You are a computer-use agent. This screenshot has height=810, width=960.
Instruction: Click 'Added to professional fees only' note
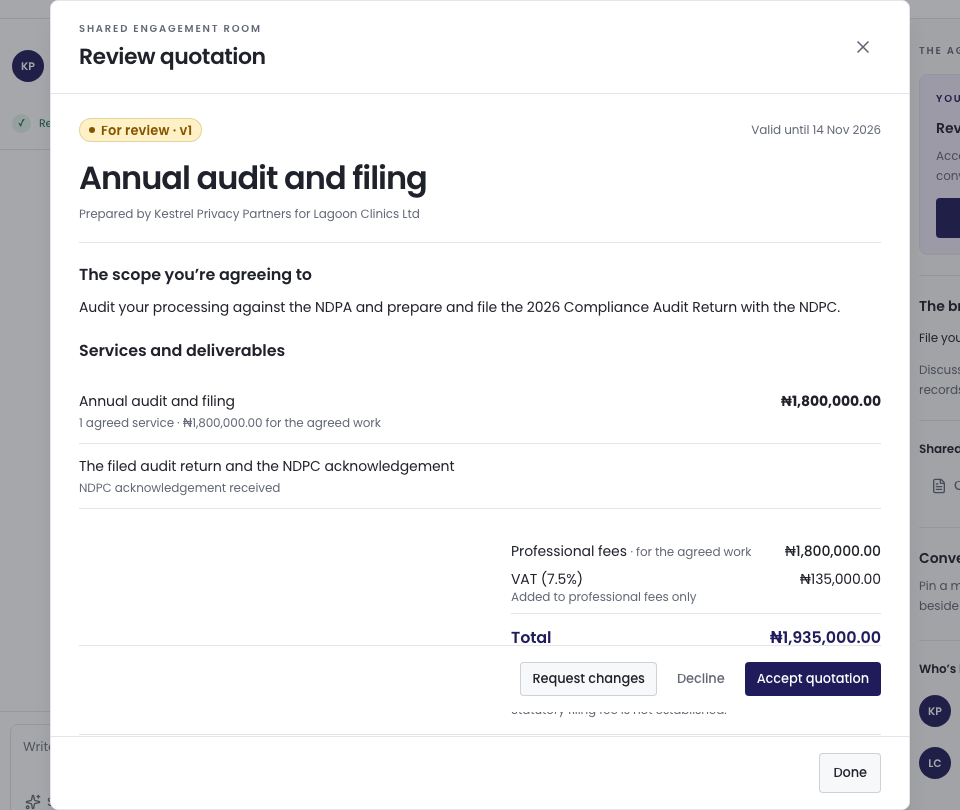[604, 597]
